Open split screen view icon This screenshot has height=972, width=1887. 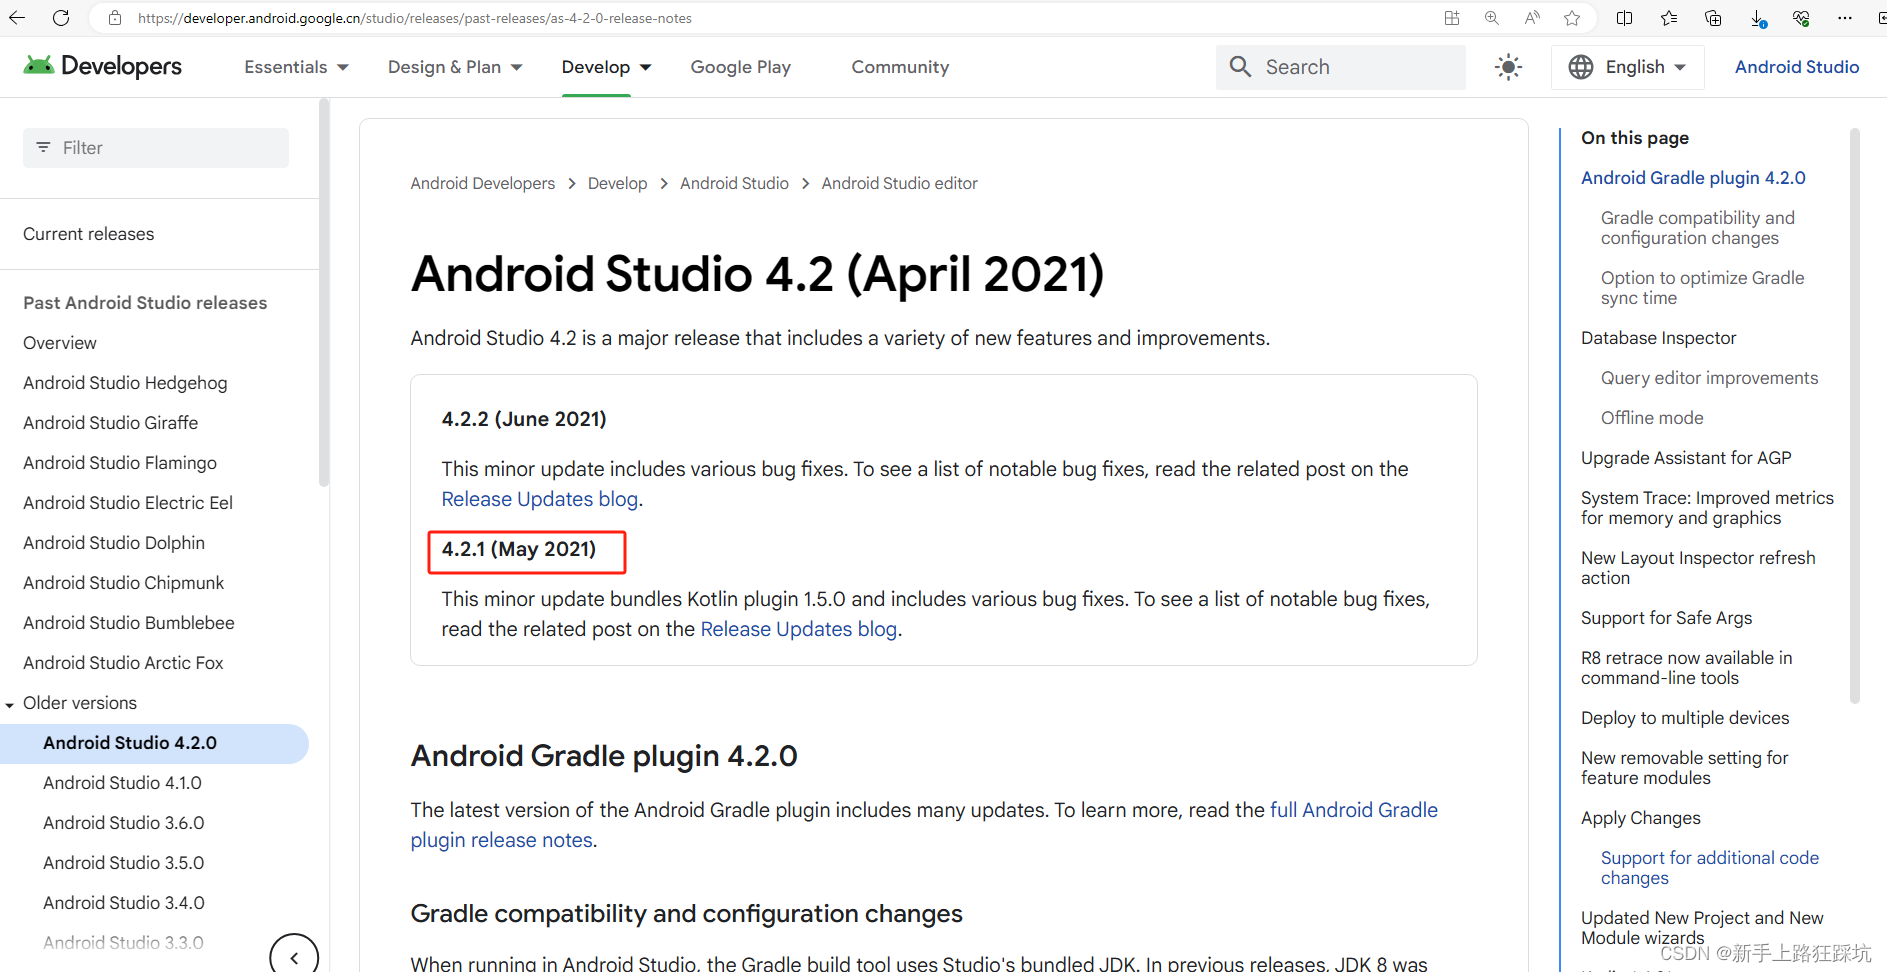1625,18
